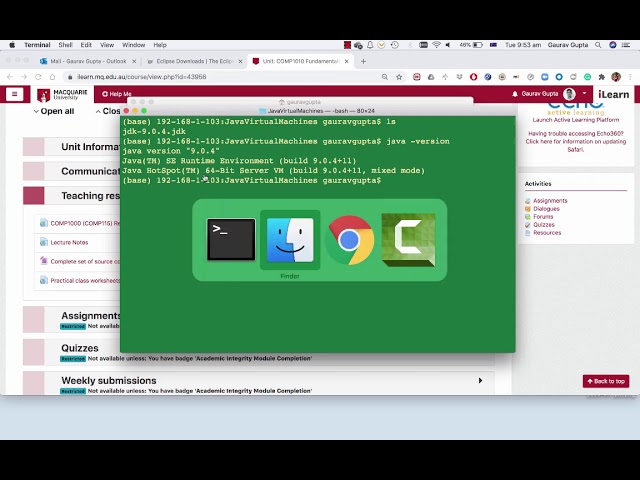Expand the Quizzes section

point(80,348)
